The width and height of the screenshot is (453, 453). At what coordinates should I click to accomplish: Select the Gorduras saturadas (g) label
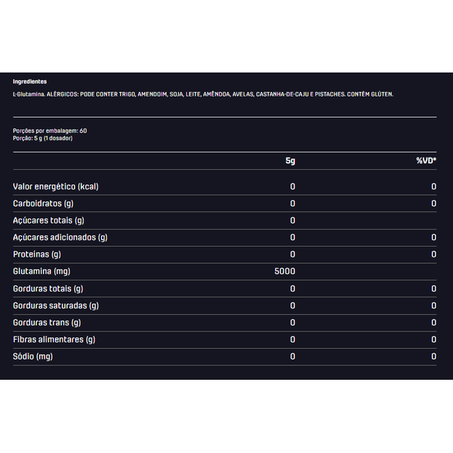point(56,306)
